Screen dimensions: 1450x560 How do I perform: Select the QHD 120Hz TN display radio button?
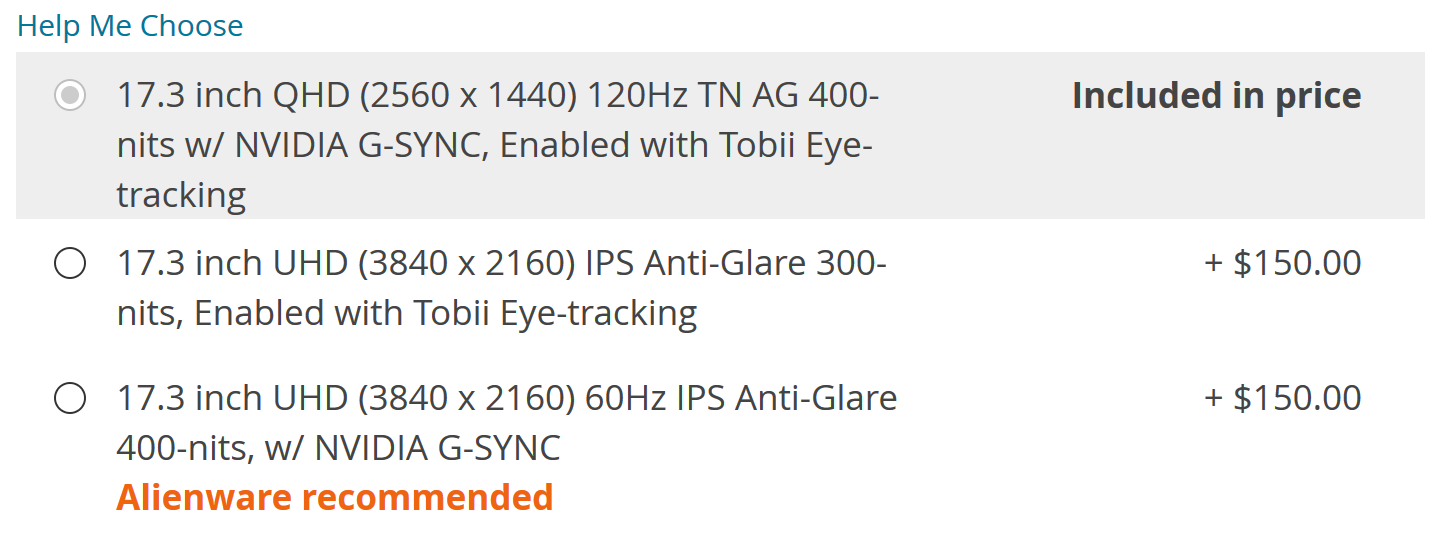[x=70, y=96]
